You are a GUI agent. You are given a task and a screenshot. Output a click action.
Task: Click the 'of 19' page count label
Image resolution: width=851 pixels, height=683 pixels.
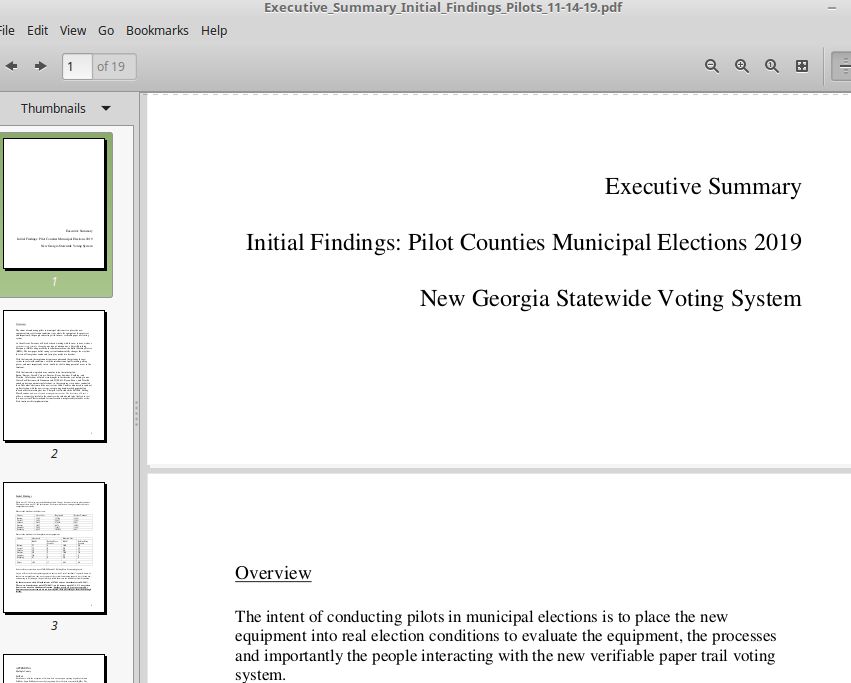pos(111,66)
